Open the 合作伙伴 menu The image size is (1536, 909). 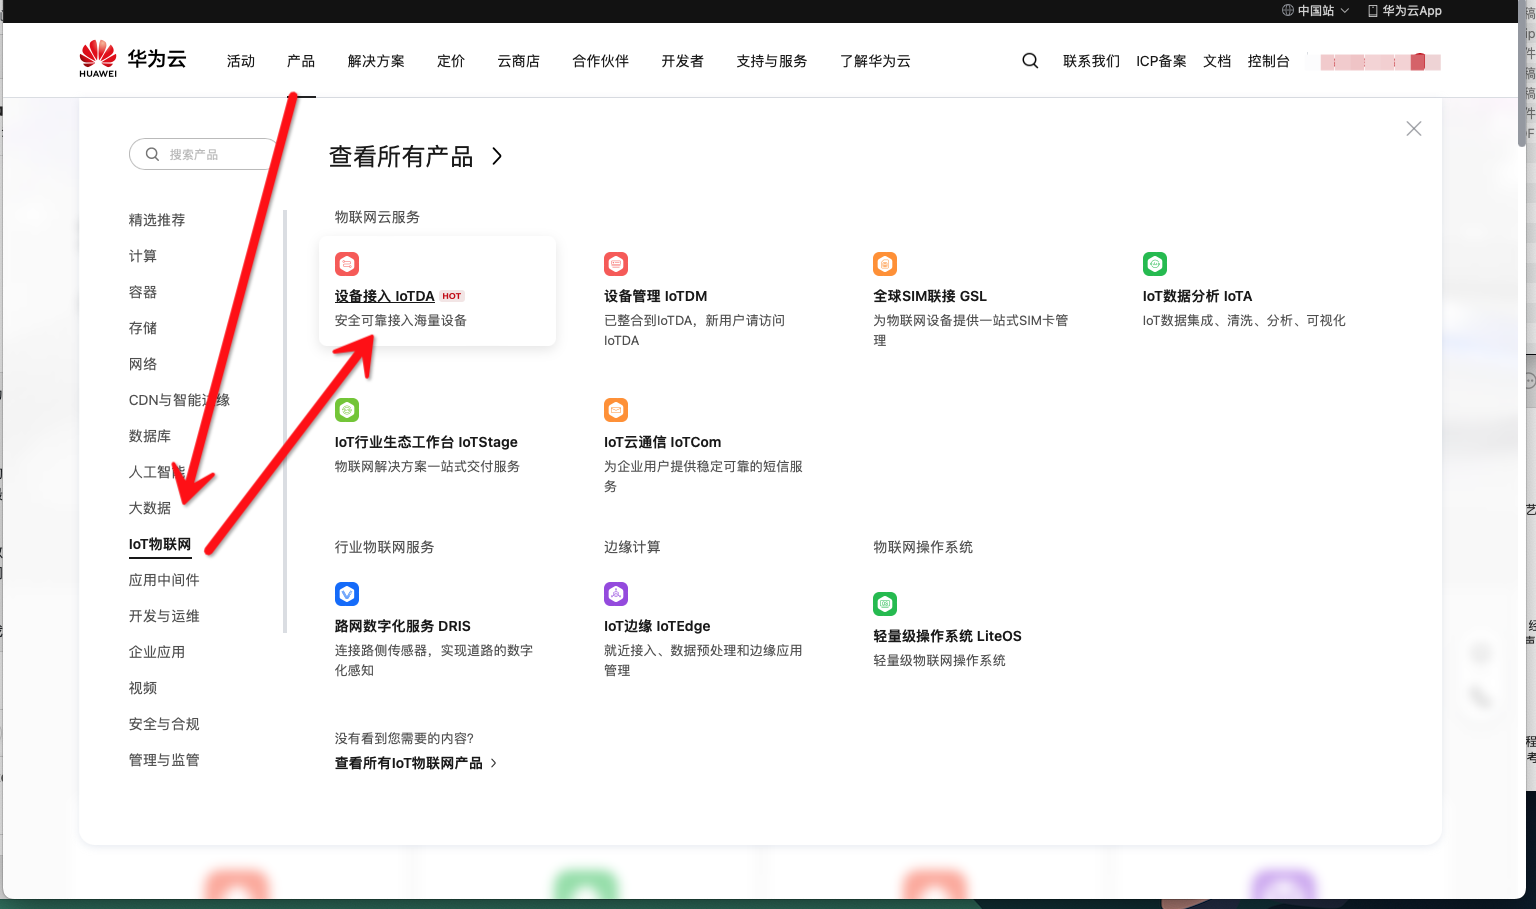coord(601,61)
